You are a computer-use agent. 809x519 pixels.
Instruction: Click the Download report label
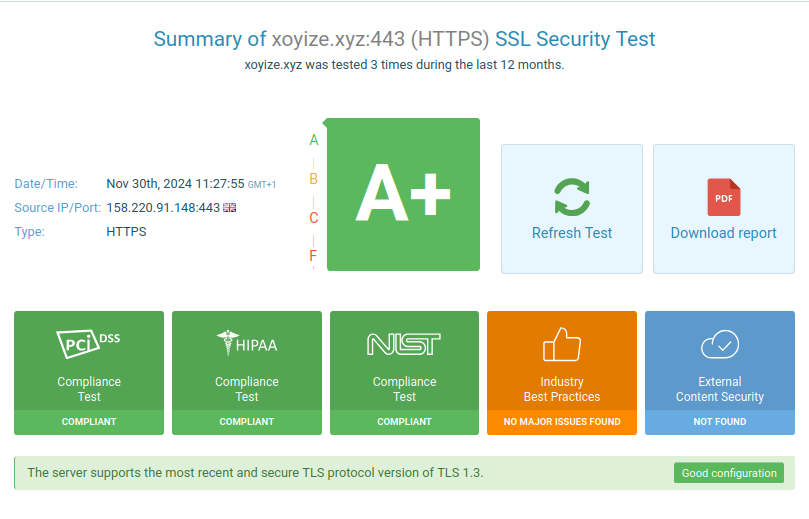[723, 233]
